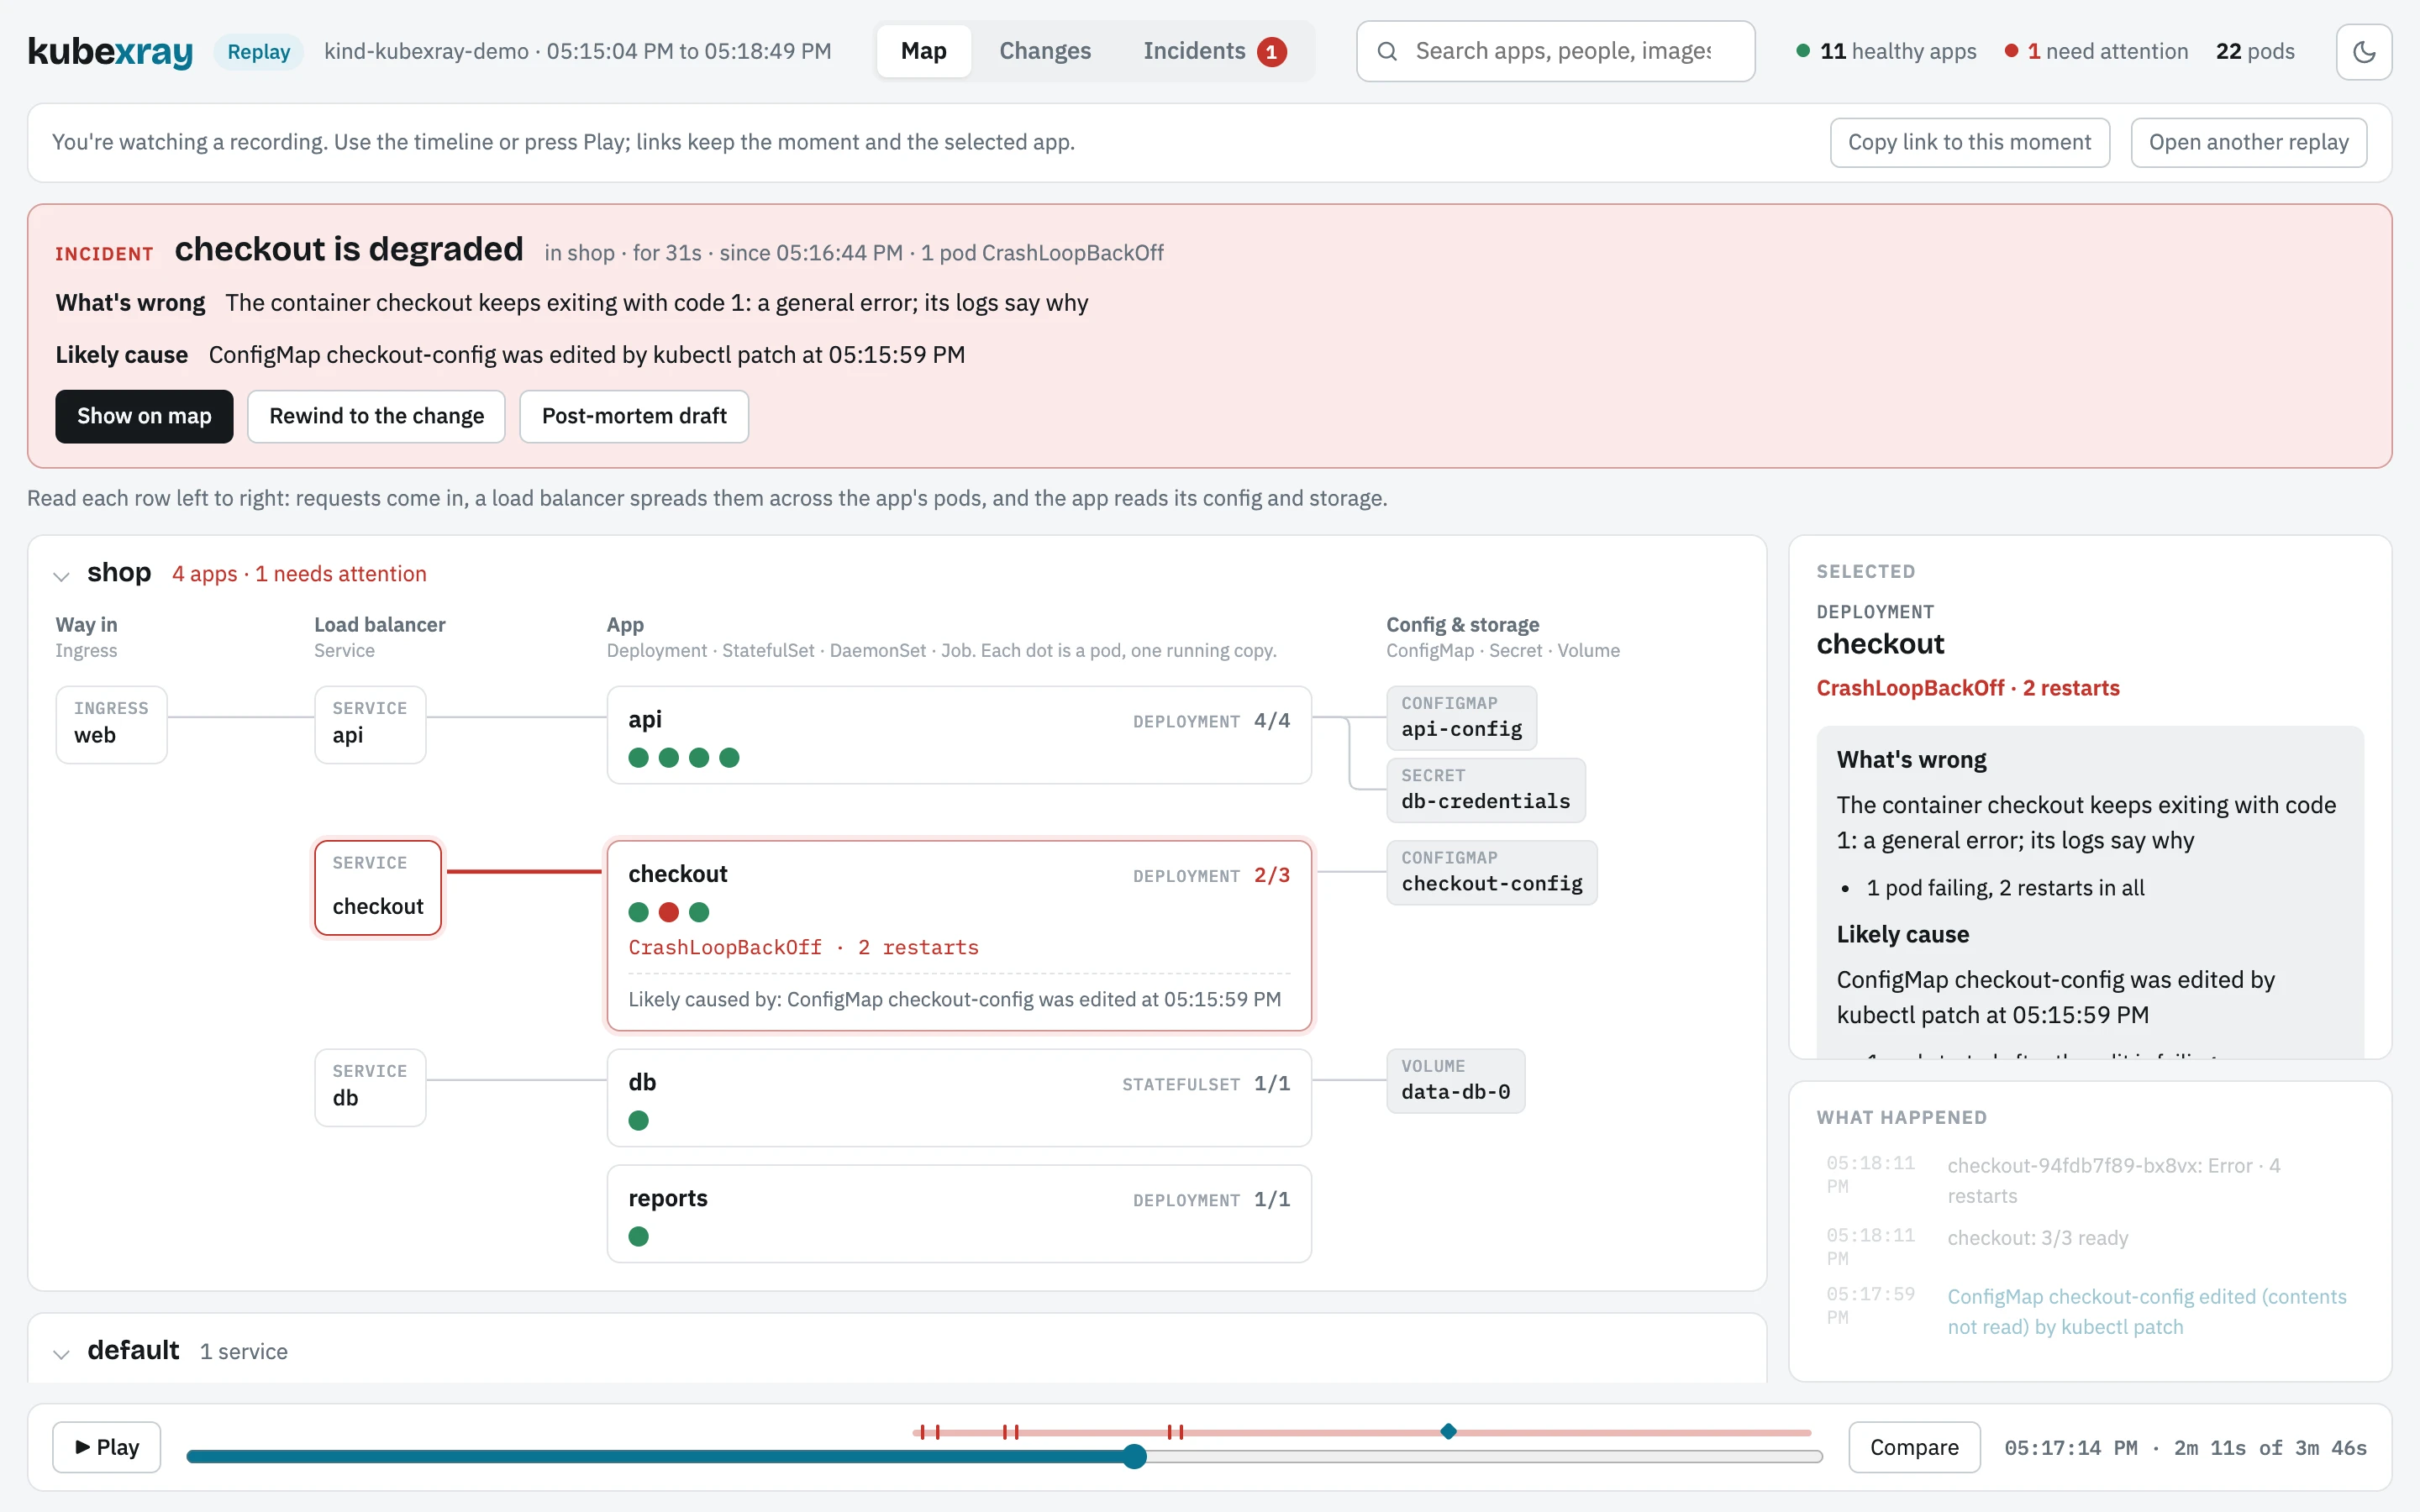This screenshot has height=1512, width=2420.
Task: Switch to the Map tab
Action: [x=923, y=51]
